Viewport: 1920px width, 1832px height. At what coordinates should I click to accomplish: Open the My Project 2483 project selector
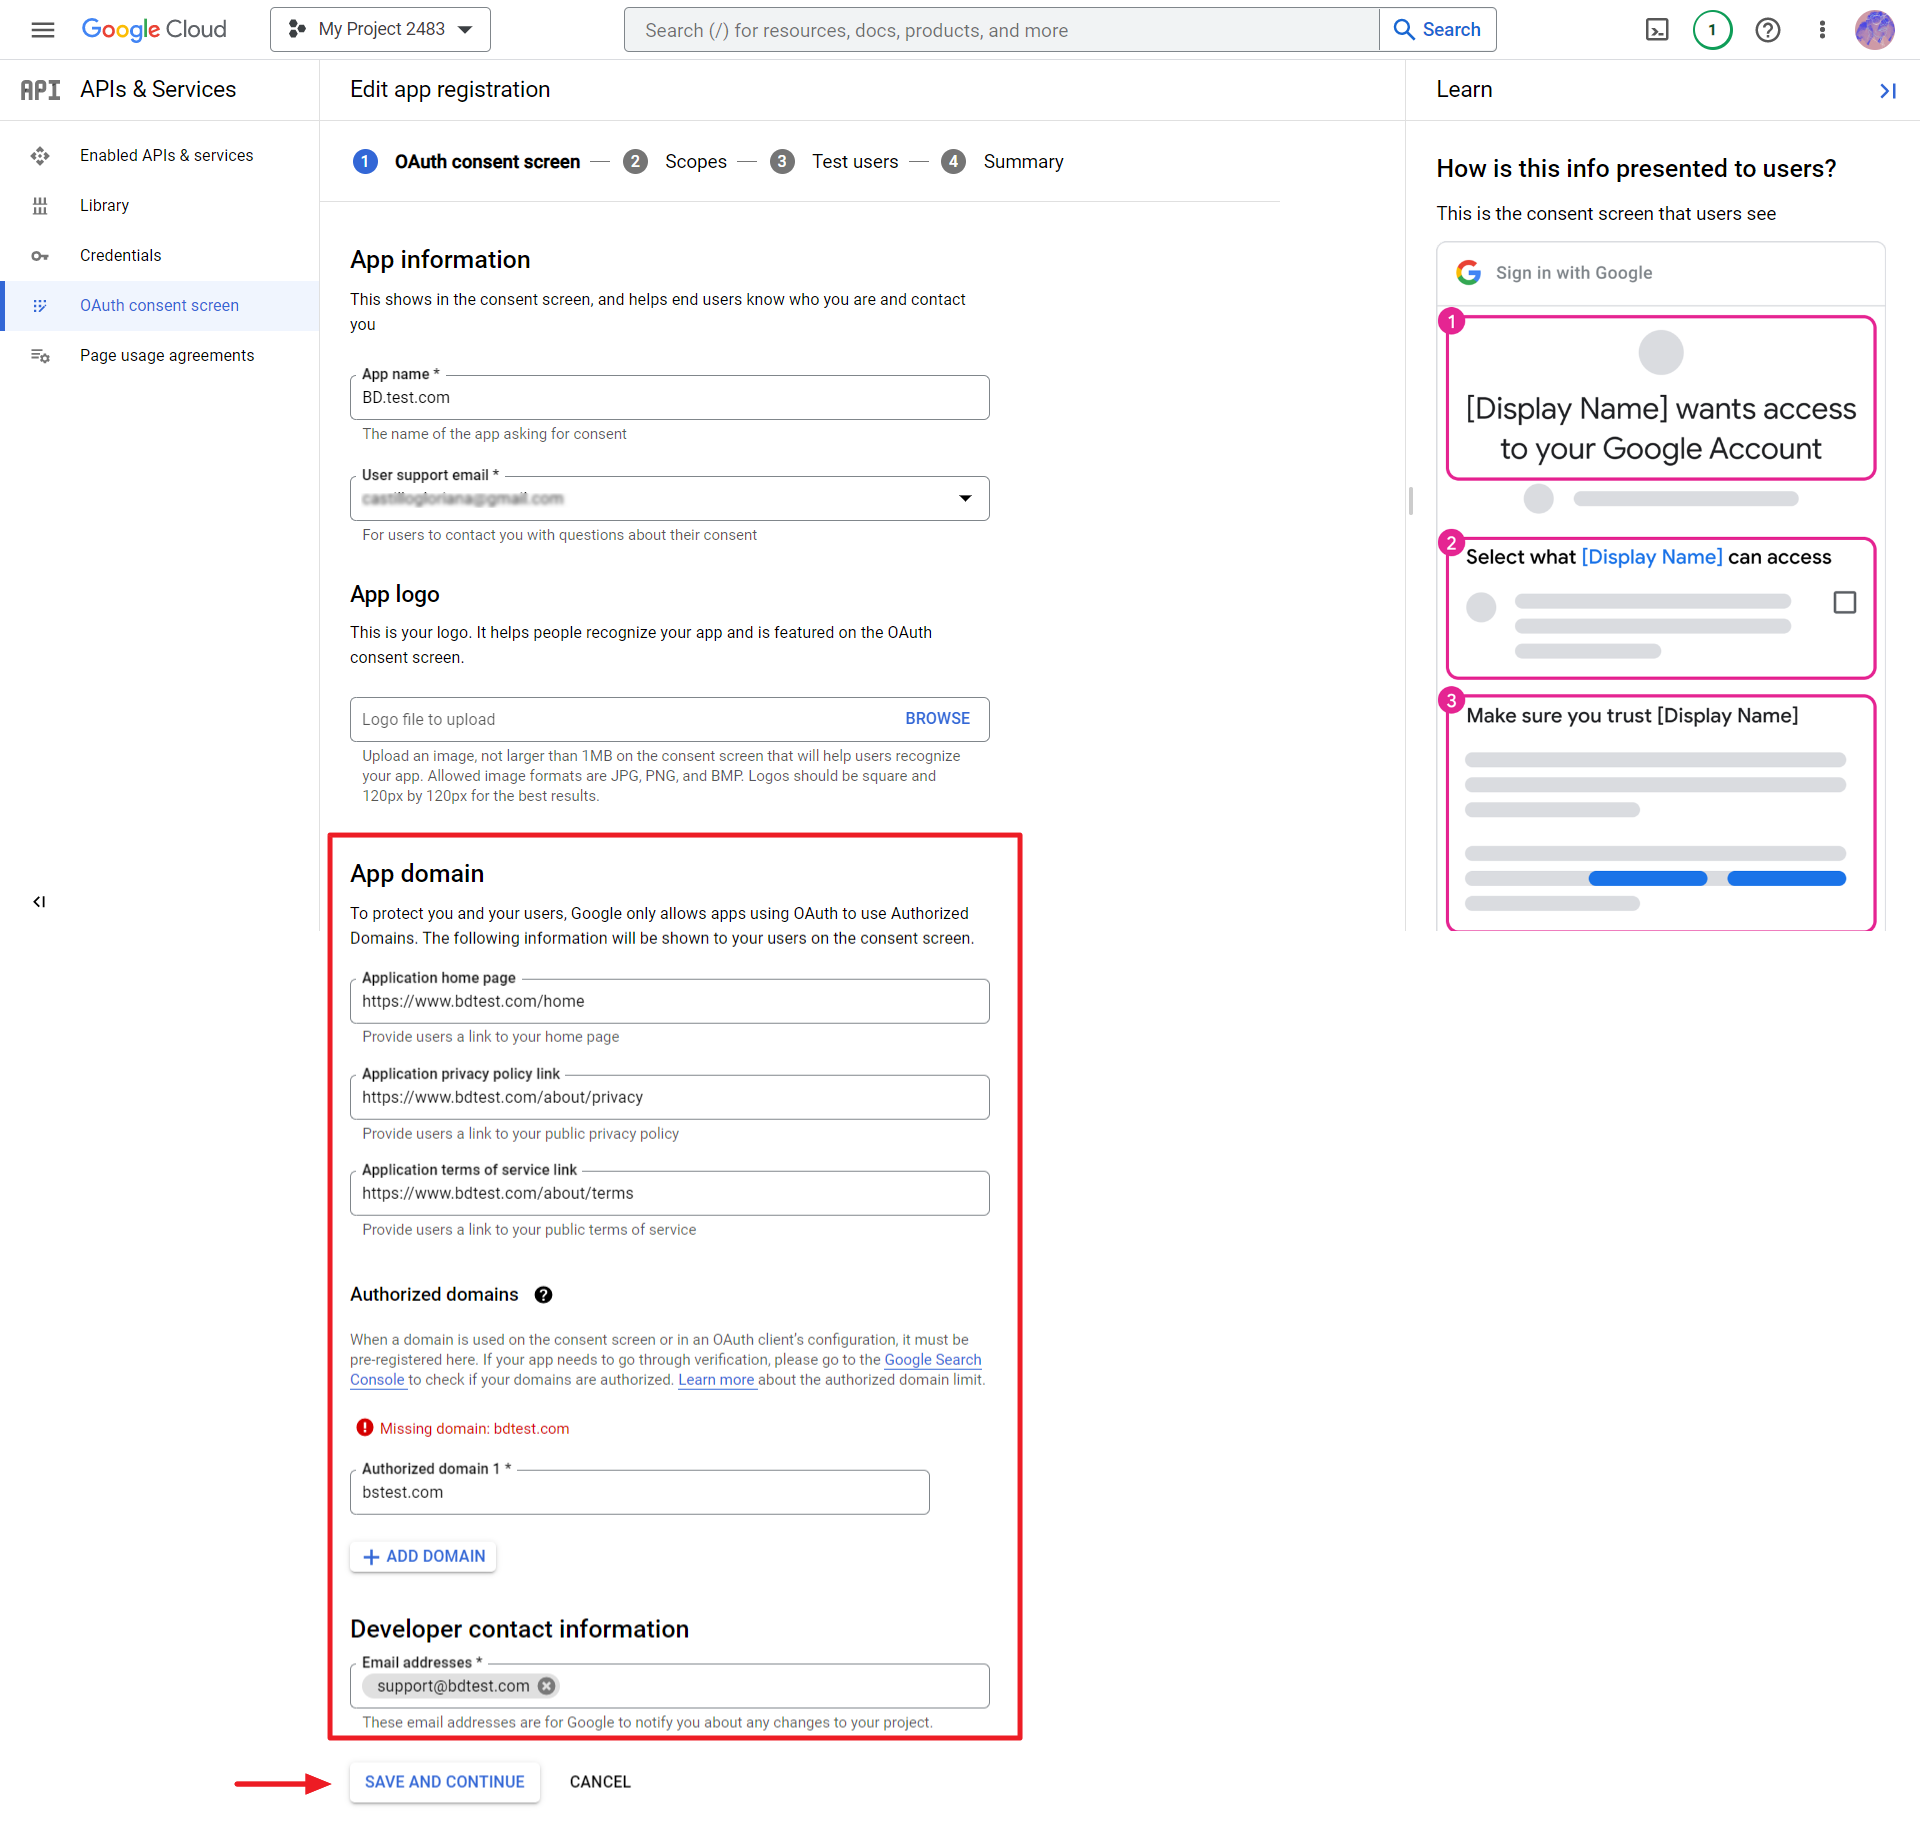[x=380, y=30]
